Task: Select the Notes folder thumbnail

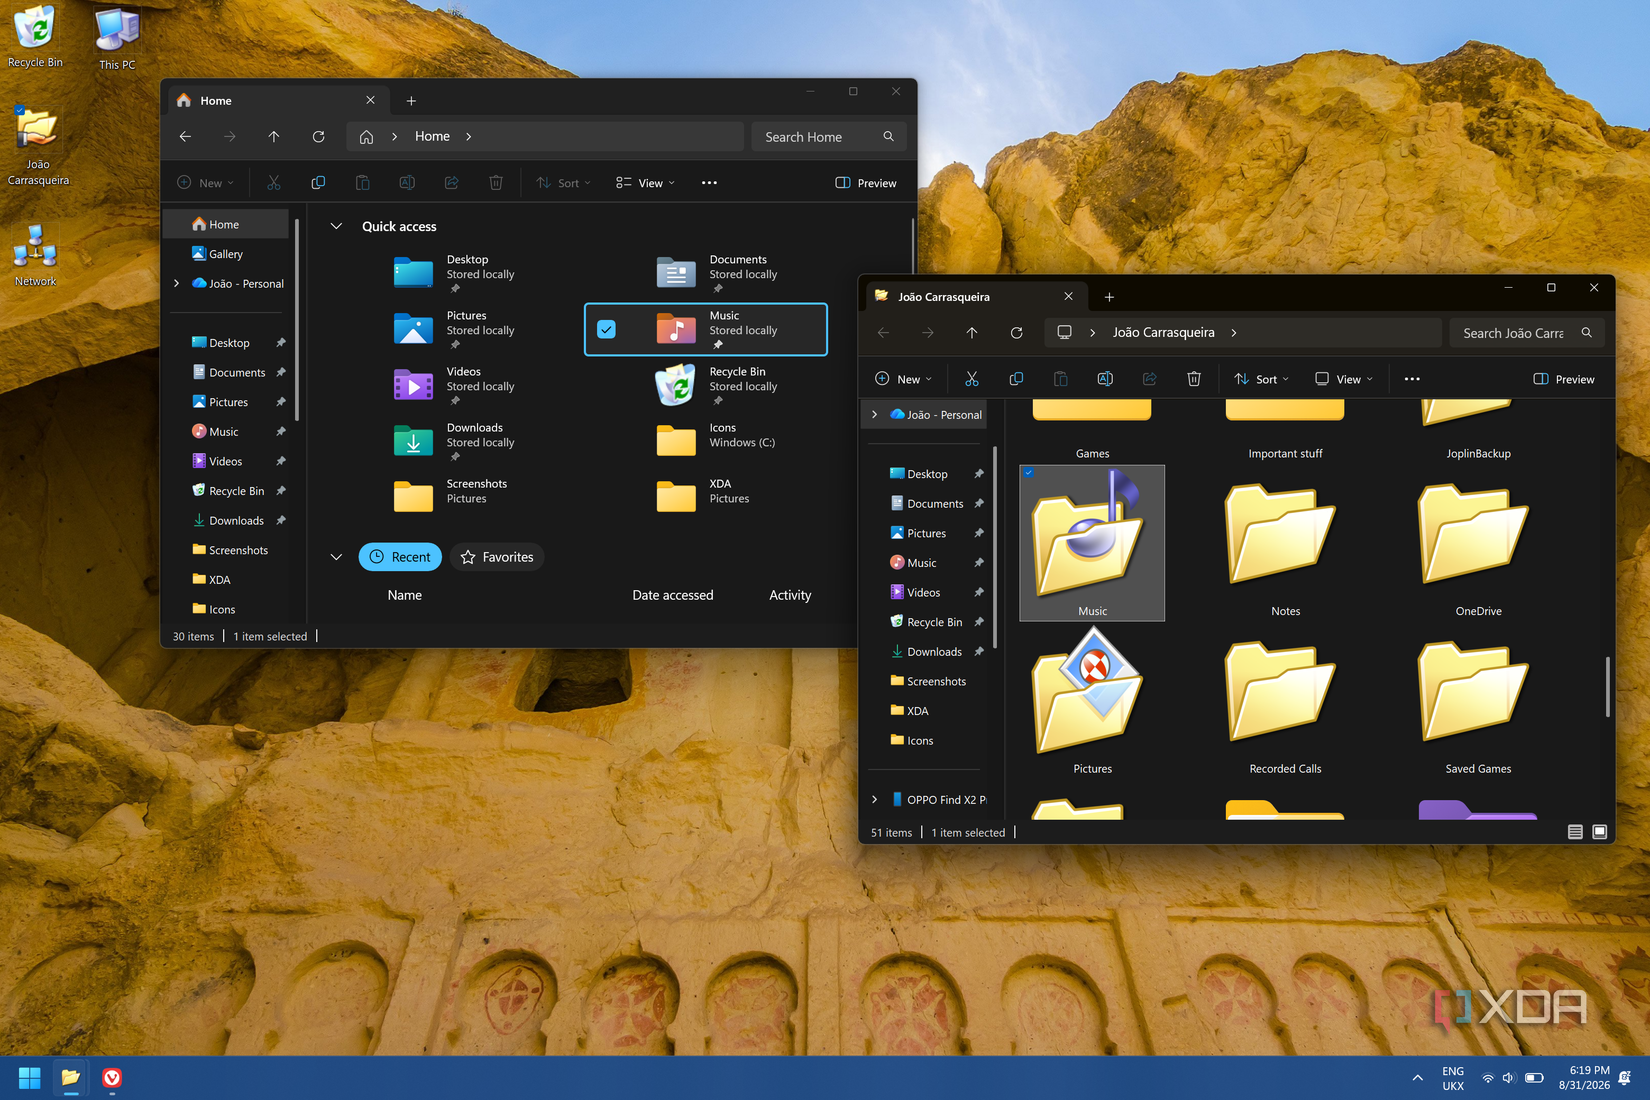Action: click(1285, 543)
